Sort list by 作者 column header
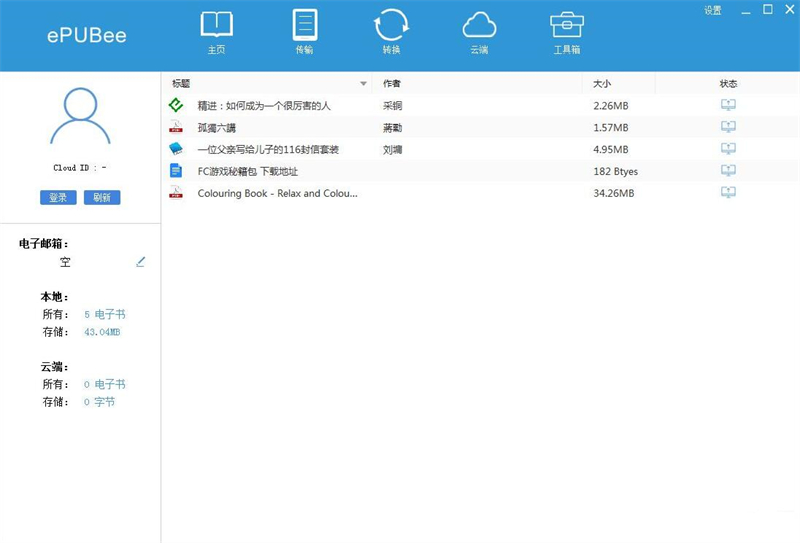Screen dimensions: 800x543 (x=392, y=83)
